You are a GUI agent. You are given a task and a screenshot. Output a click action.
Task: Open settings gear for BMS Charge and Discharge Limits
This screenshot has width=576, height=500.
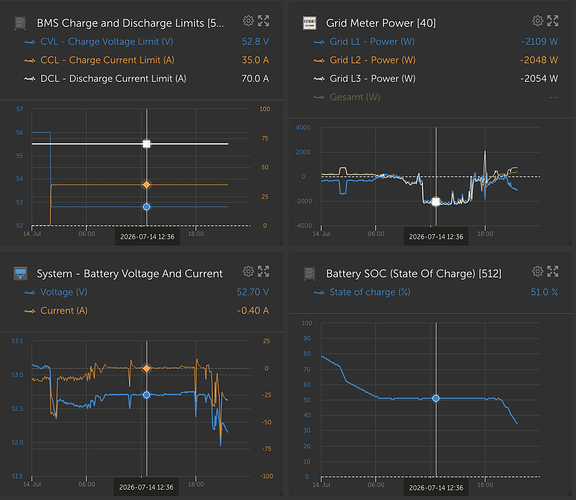248,21
